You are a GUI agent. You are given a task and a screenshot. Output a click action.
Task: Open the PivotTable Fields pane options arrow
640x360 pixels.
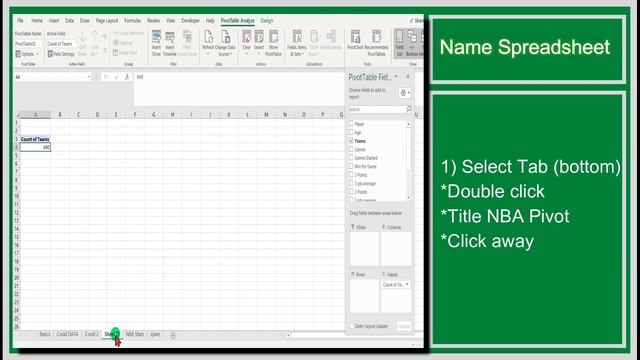click(396, 76)
